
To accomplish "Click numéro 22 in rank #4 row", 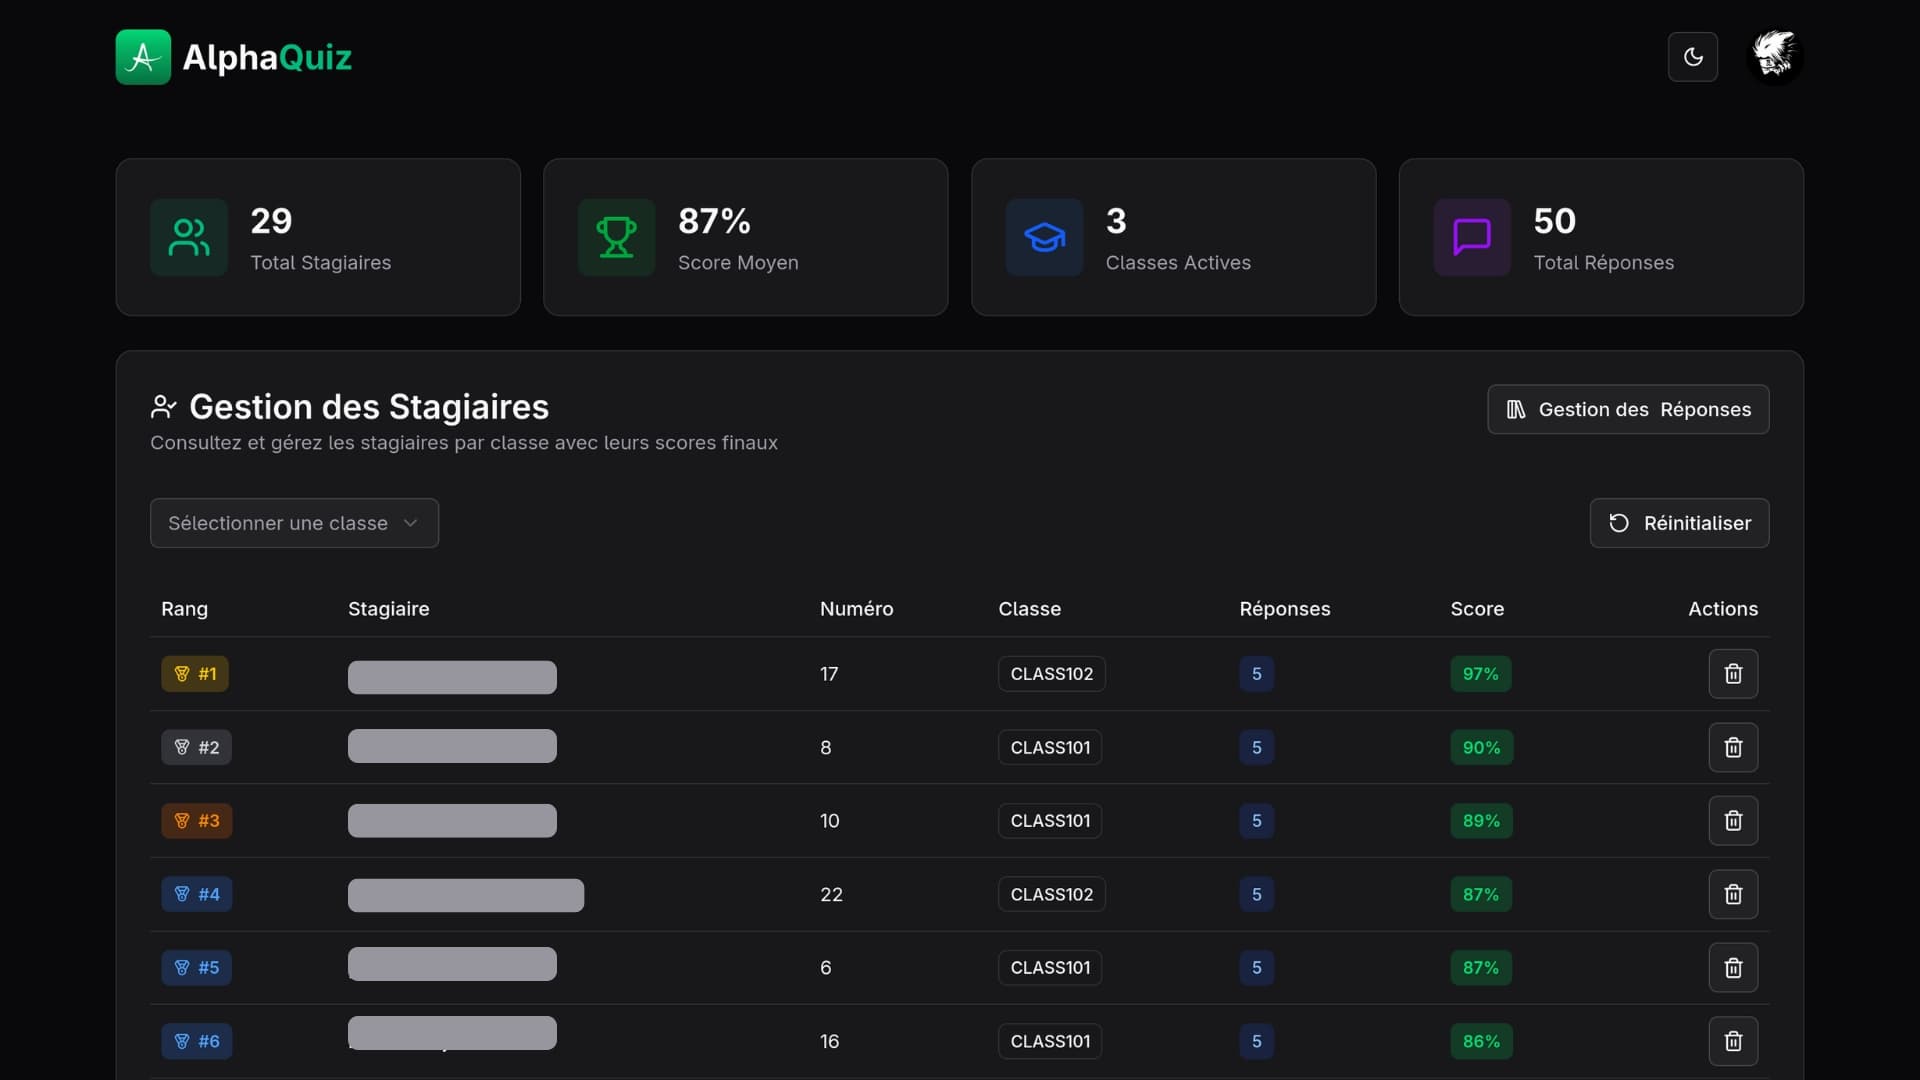I will pos(831,894).
